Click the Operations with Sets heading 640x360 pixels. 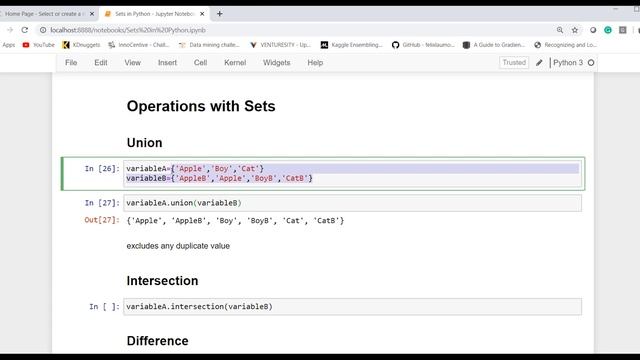coord(201,106)
